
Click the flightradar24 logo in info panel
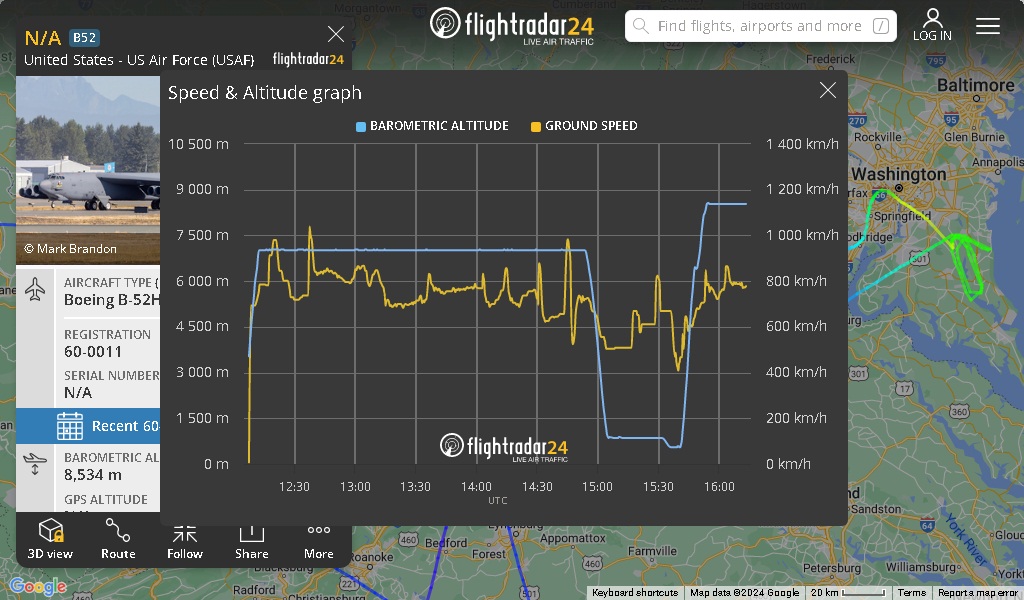(308, 59)
